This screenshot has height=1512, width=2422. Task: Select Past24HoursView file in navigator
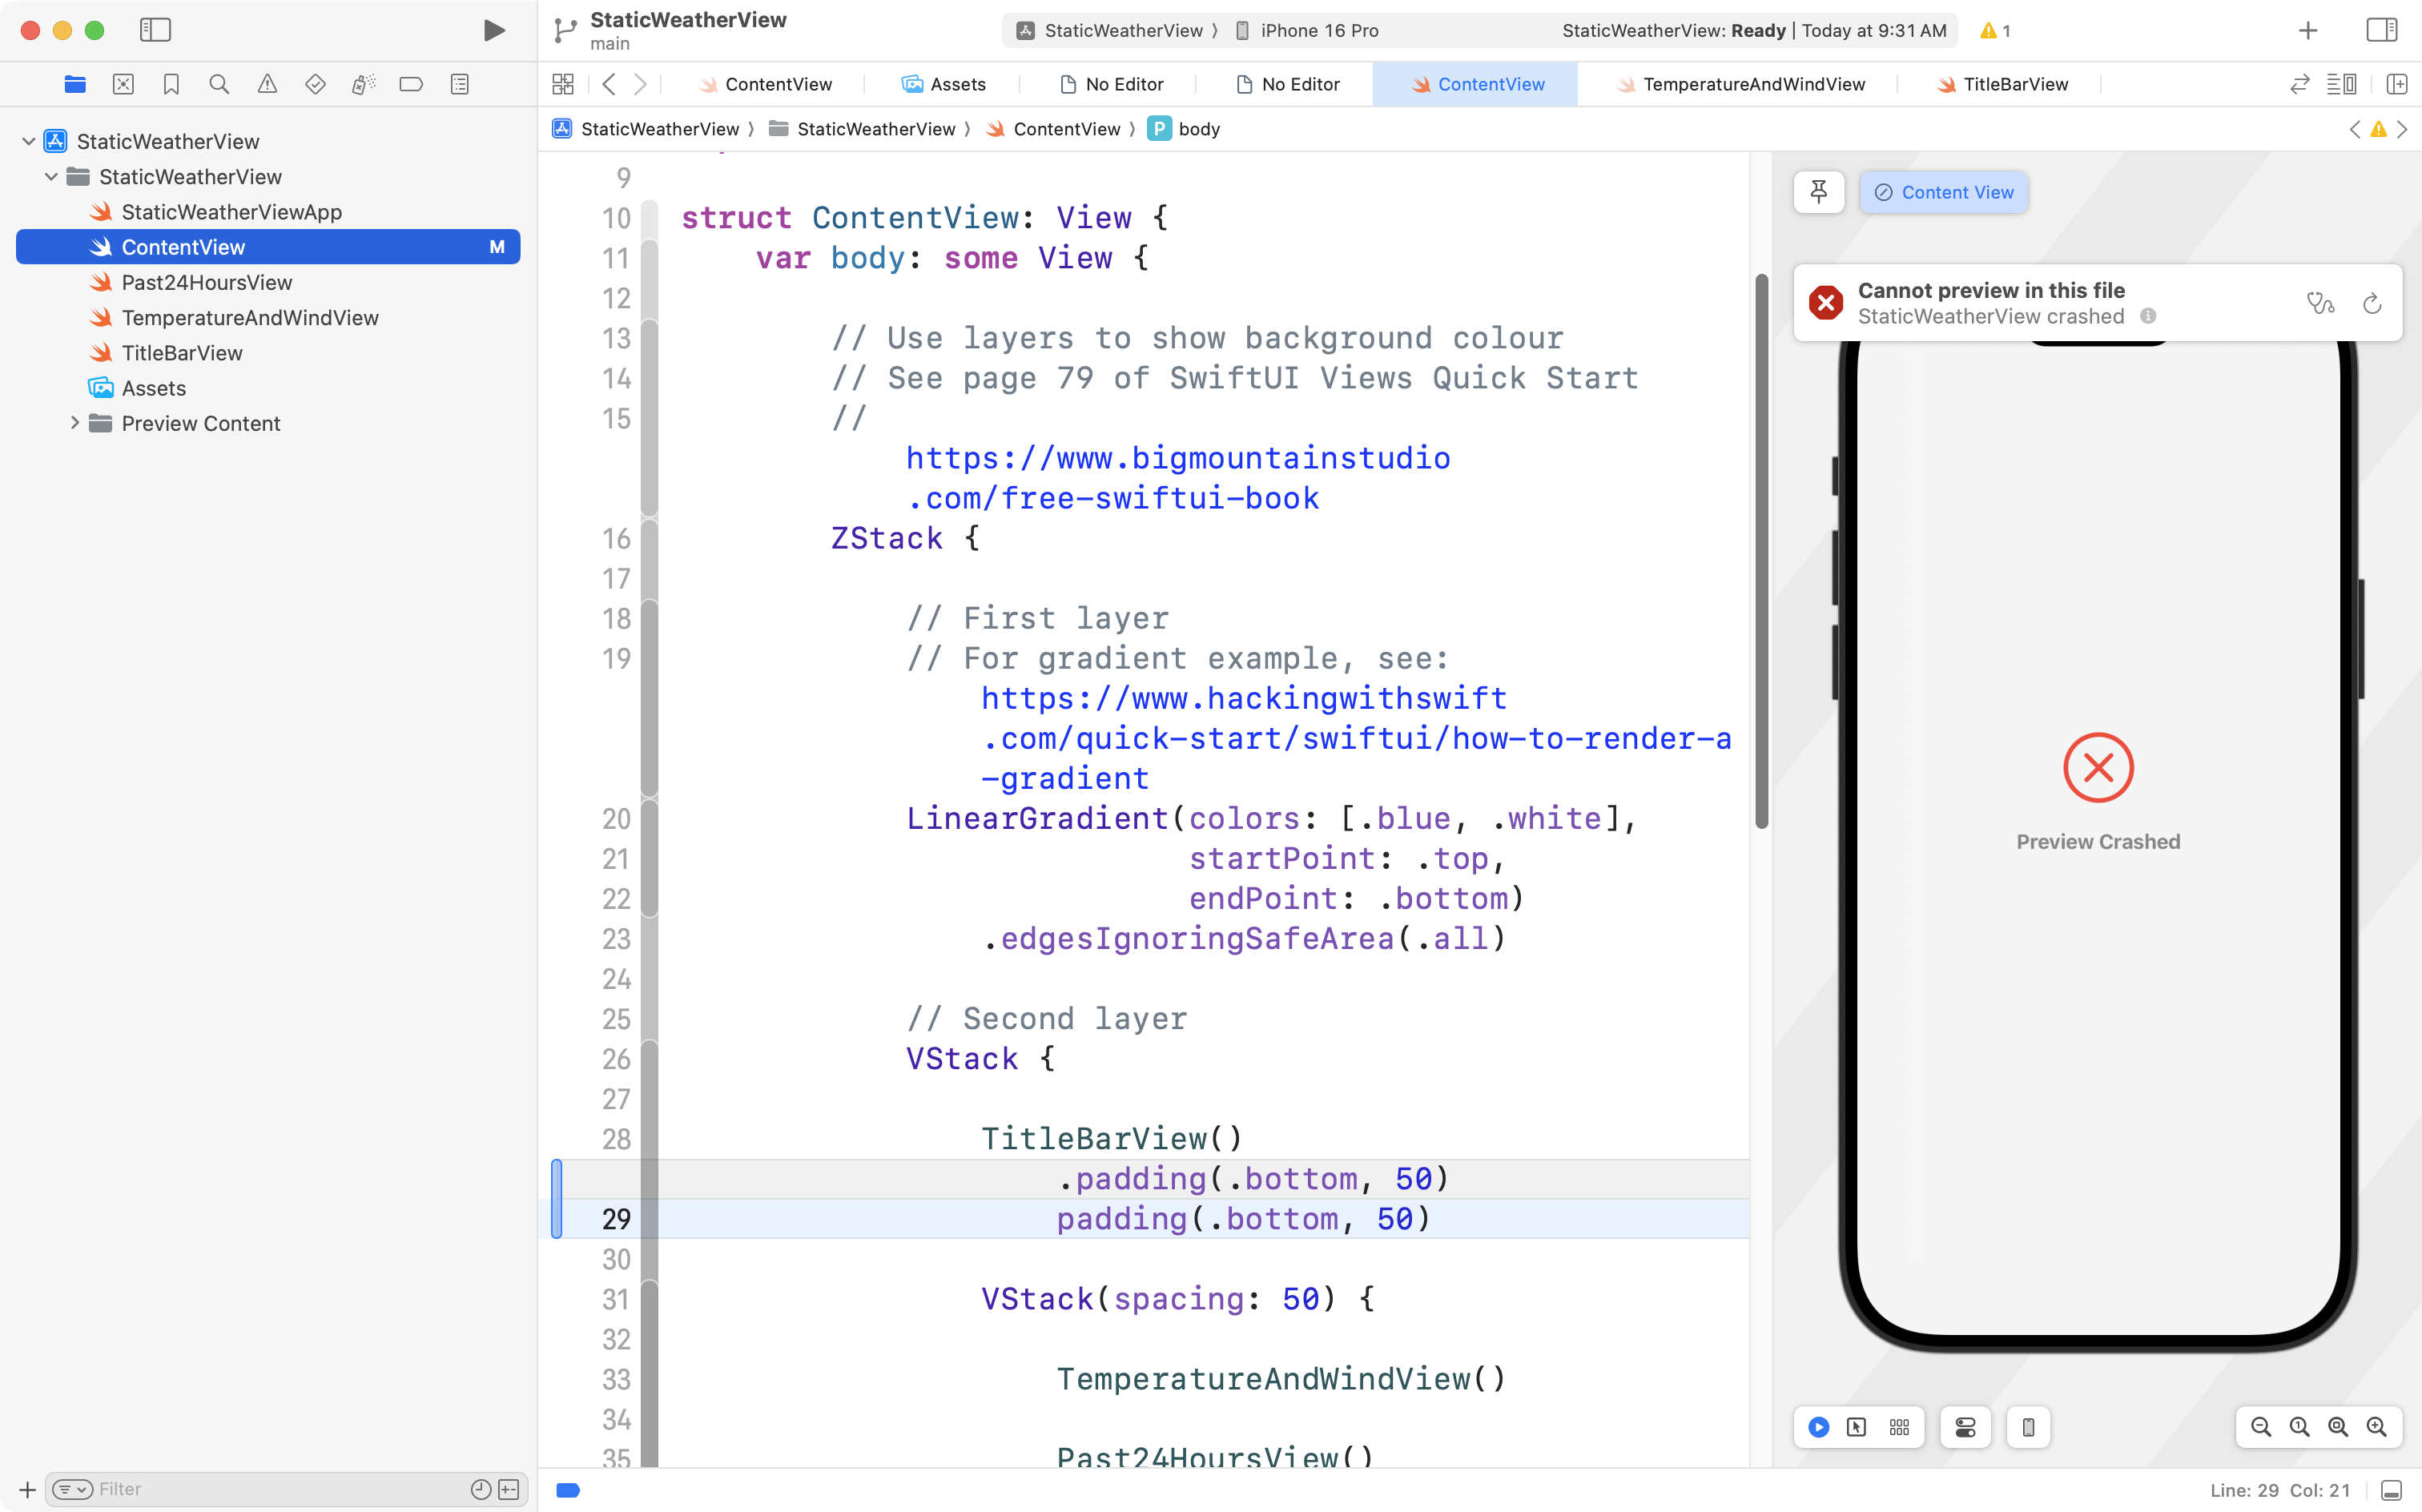coord(206,282)
